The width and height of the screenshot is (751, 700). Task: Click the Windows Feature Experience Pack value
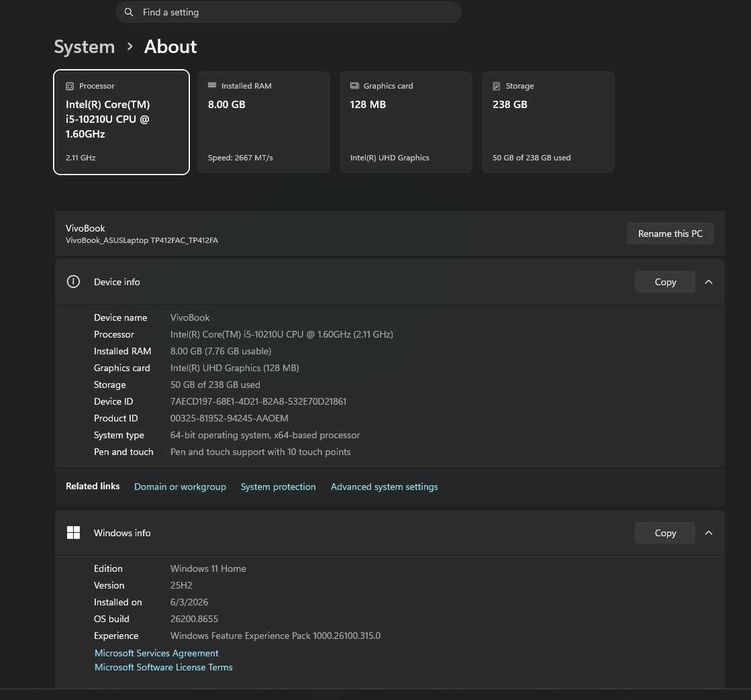275,635
